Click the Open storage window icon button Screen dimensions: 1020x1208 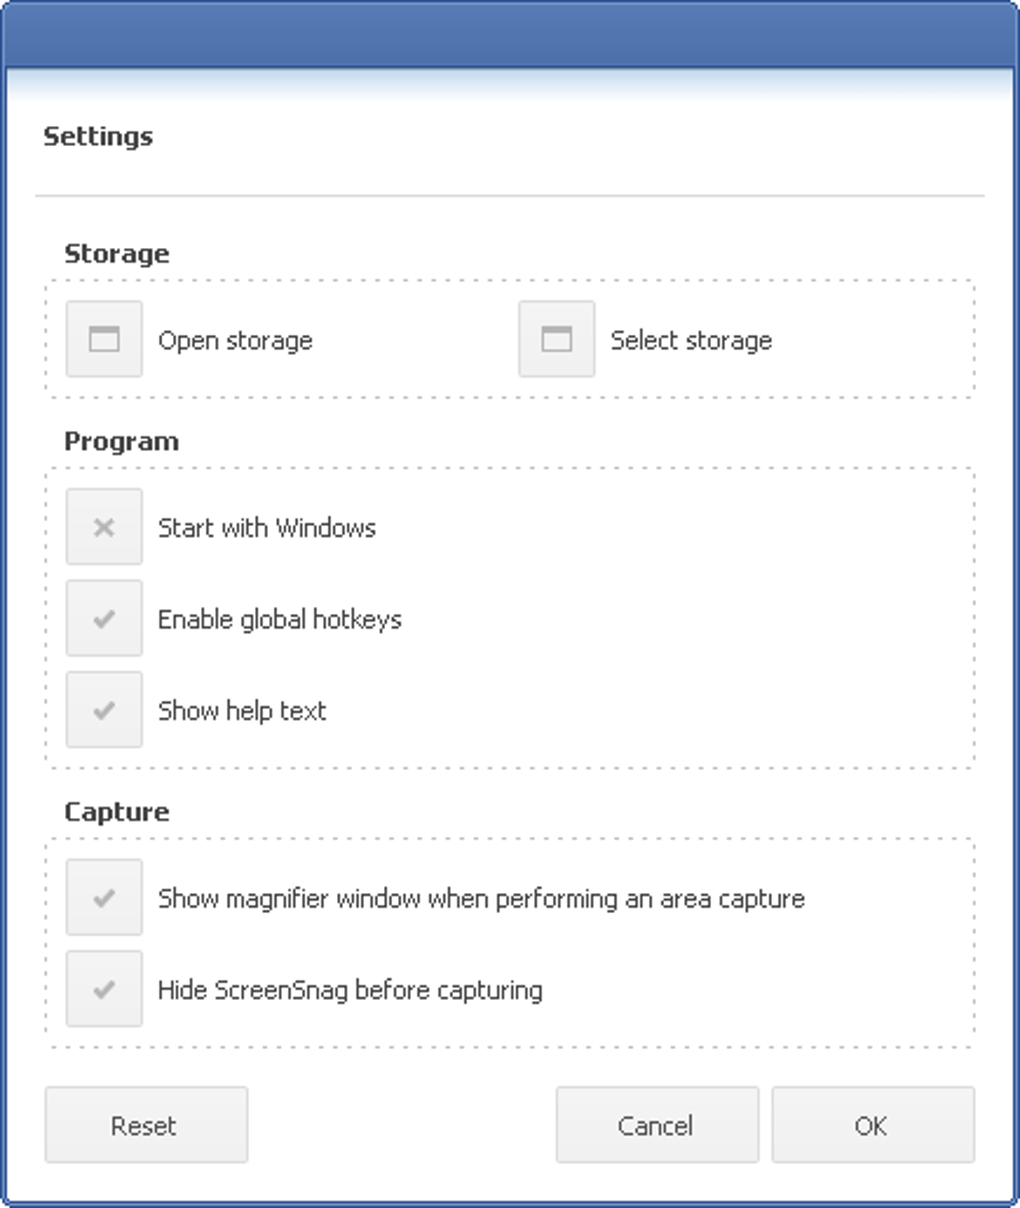(104, 339)
